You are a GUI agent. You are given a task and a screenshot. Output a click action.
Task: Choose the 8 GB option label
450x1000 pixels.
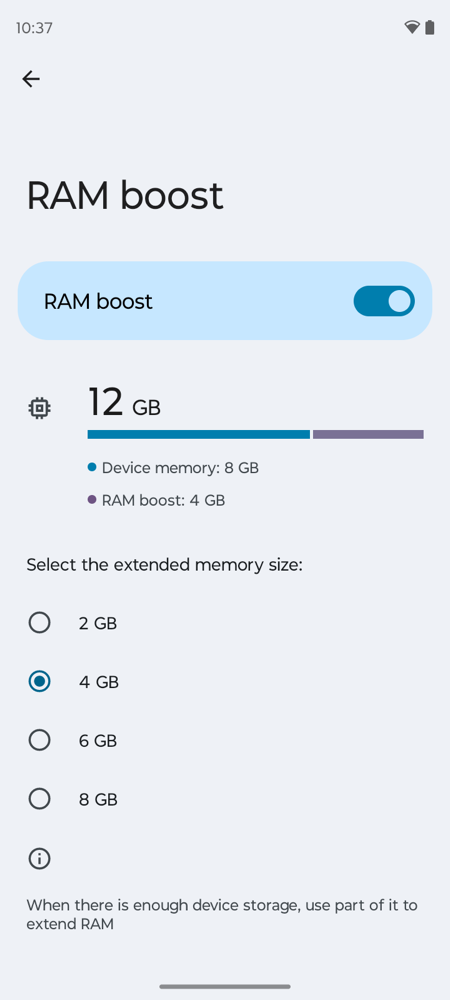click(x=98, y=800)
